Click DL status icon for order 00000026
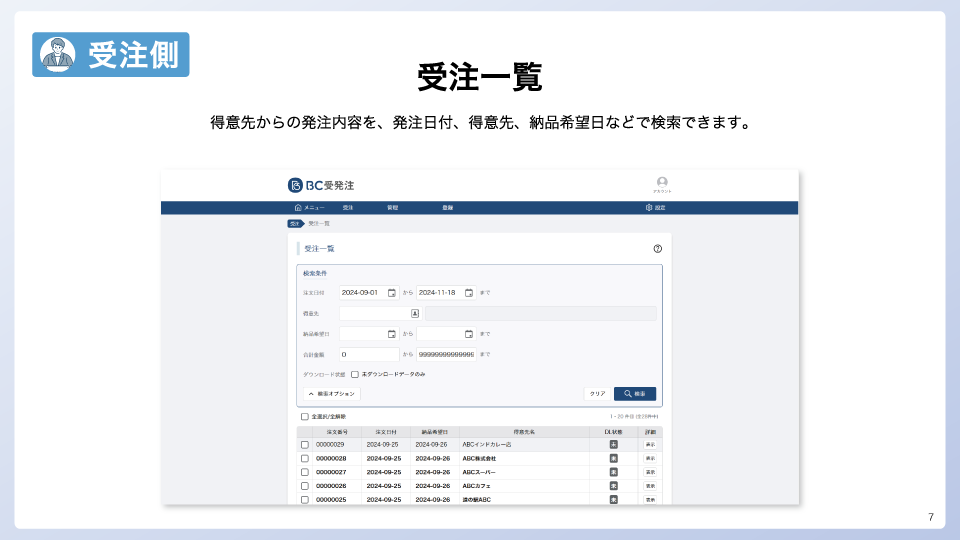The image size is (960, 540). click(613, 486)
